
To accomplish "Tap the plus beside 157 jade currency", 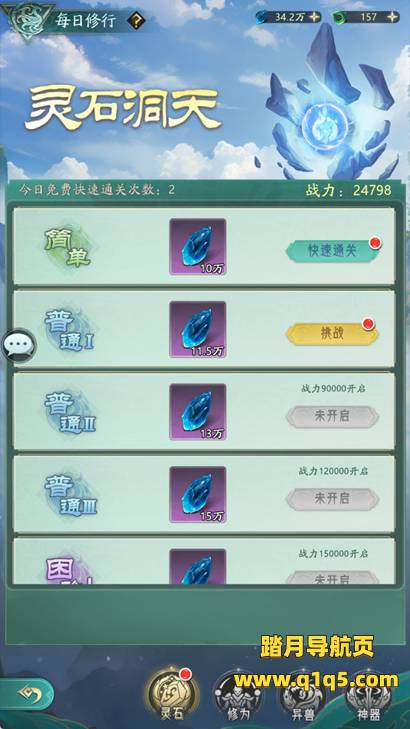I will point(393,17).
